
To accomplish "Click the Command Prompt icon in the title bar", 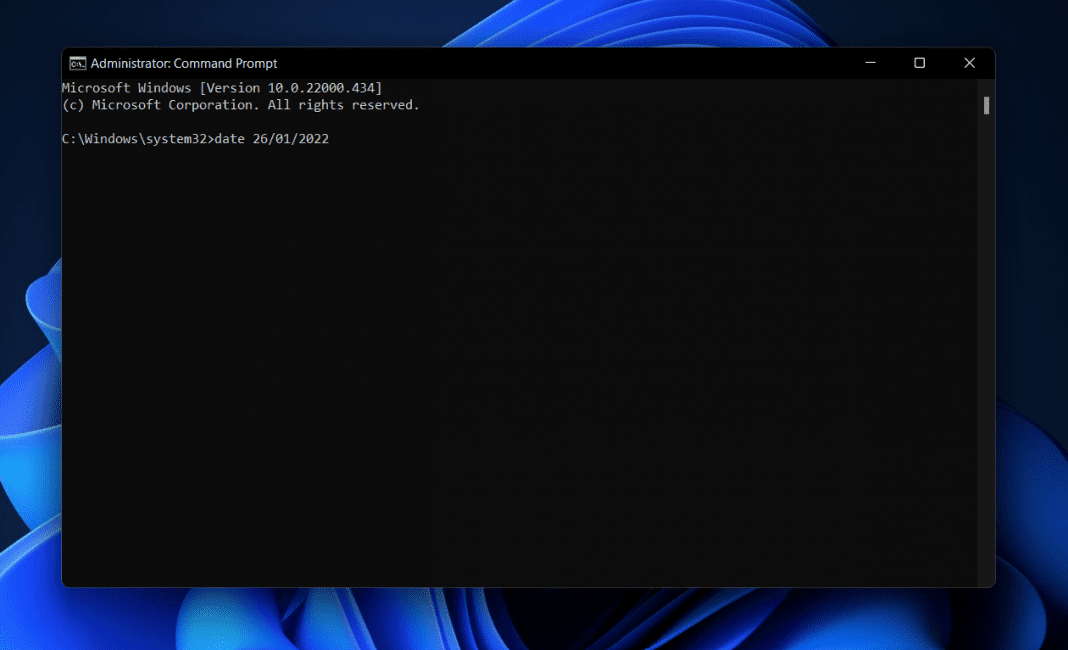I will point(77,63).
